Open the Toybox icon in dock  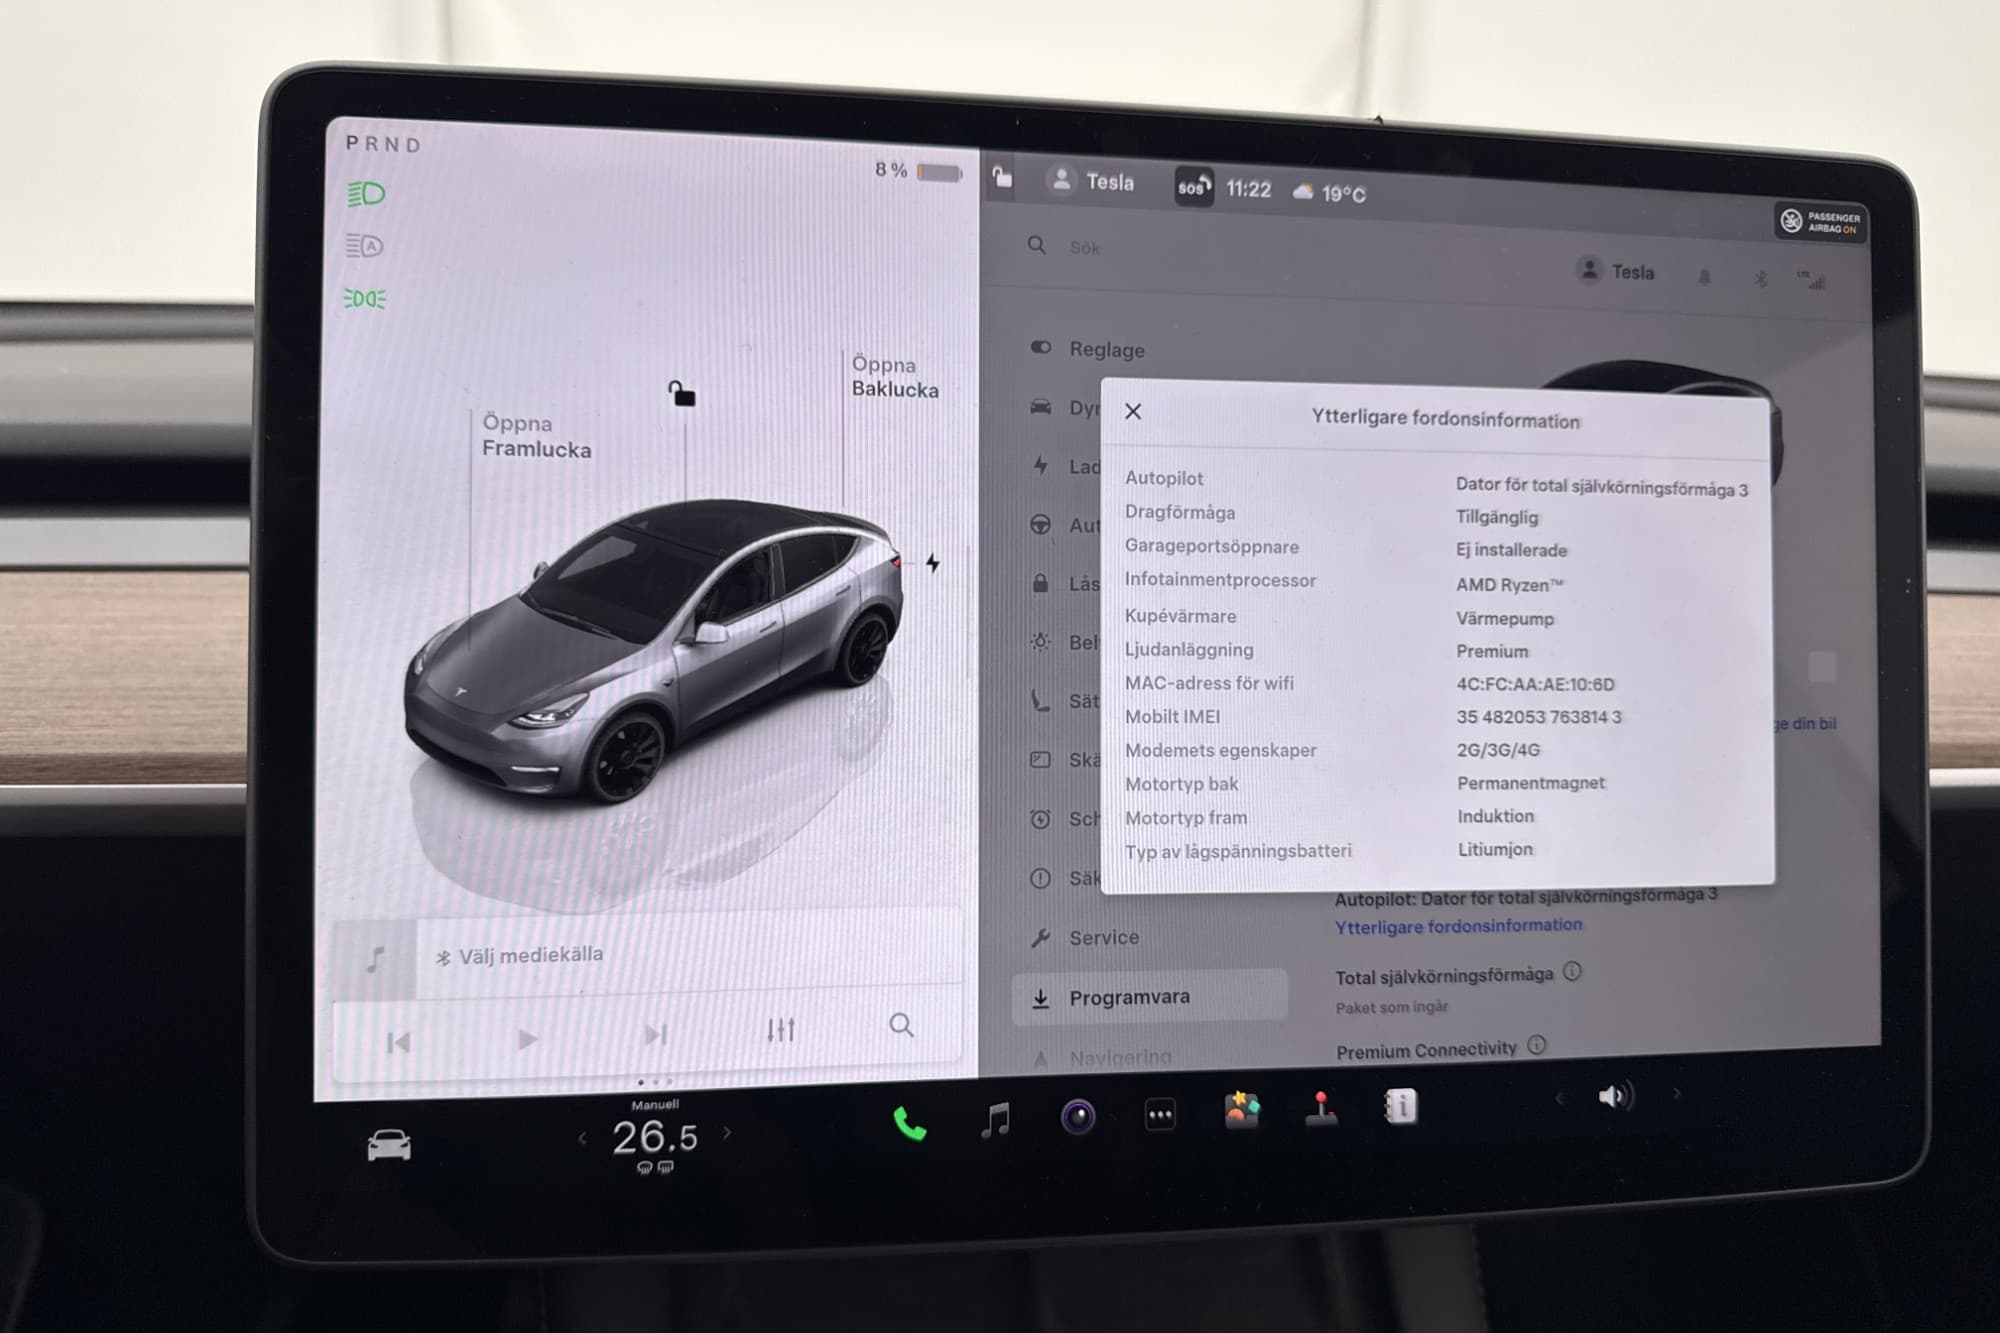pyautogui.click(x=1241, y=1110)
